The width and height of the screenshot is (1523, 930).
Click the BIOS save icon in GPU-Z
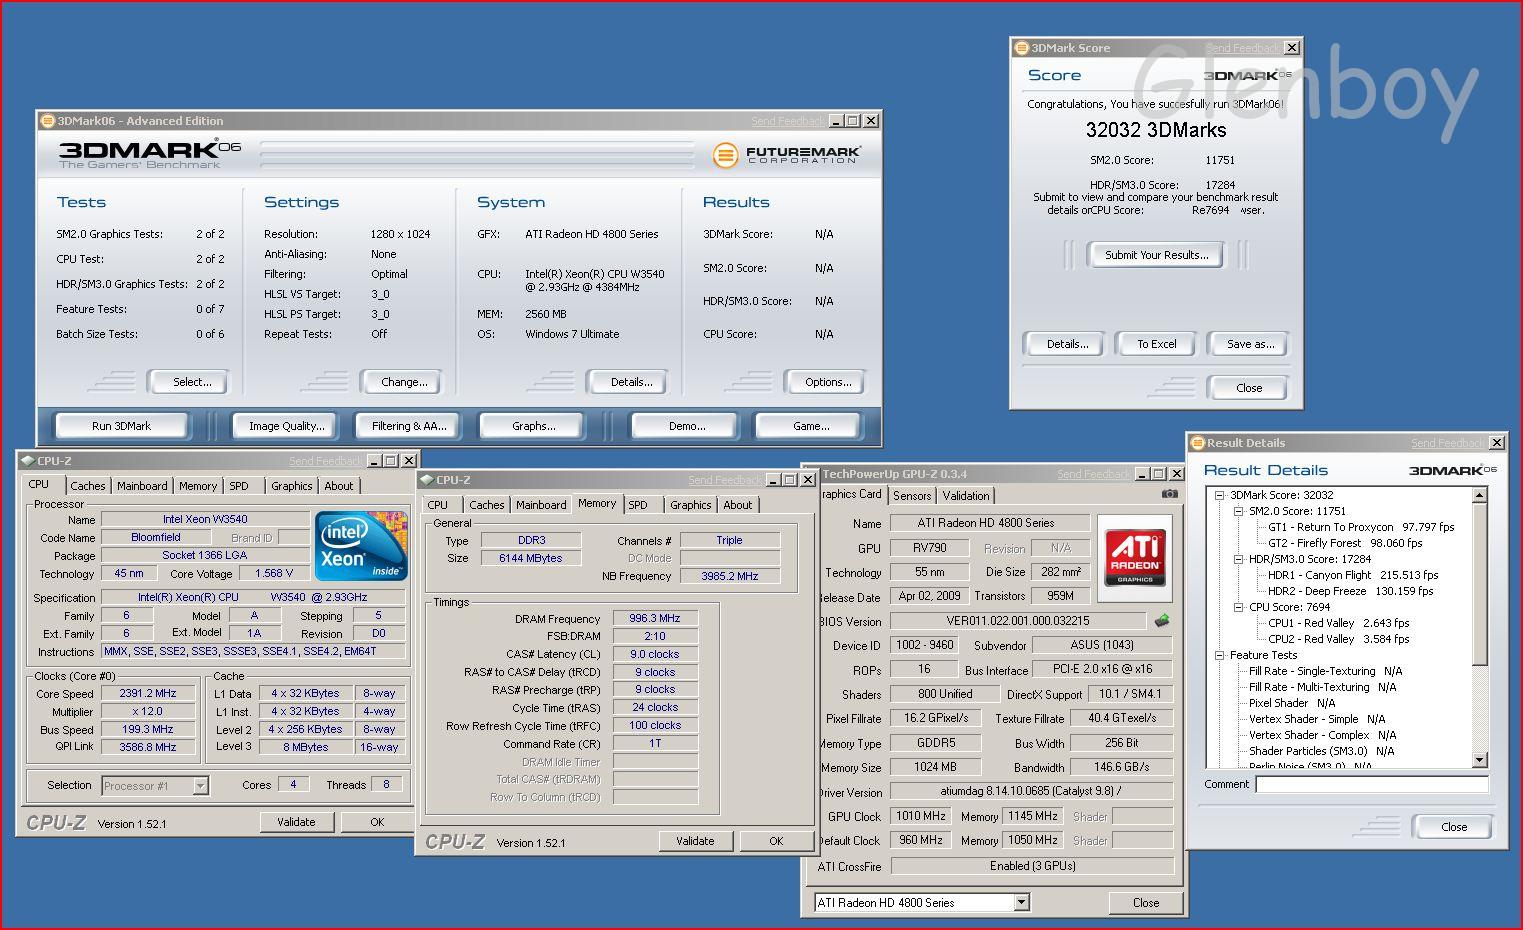point(1162,621)
